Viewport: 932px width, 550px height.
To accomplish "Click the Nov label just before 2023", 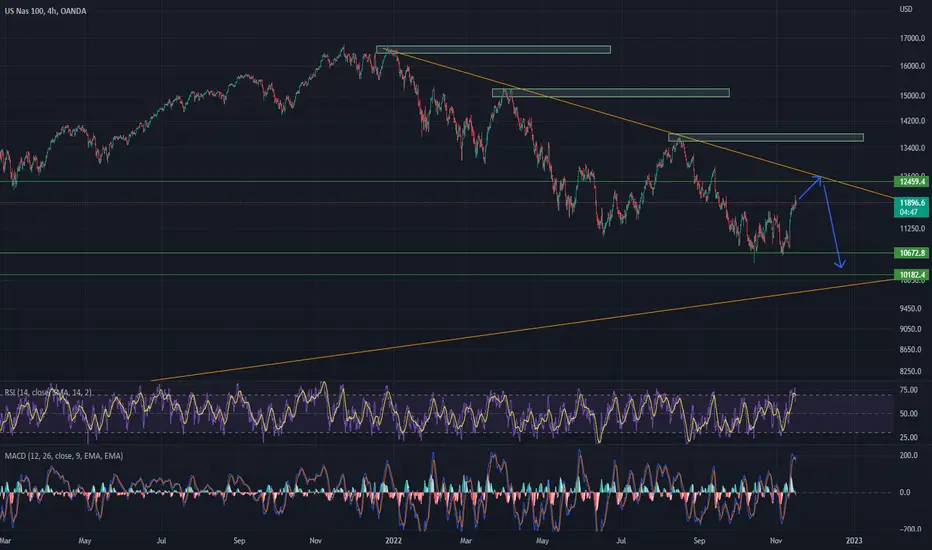I will (x=776, y=540).
